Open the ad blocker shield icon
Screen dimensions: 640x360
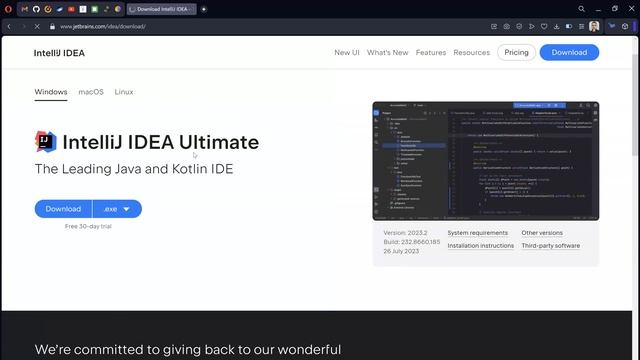[519, 27]
